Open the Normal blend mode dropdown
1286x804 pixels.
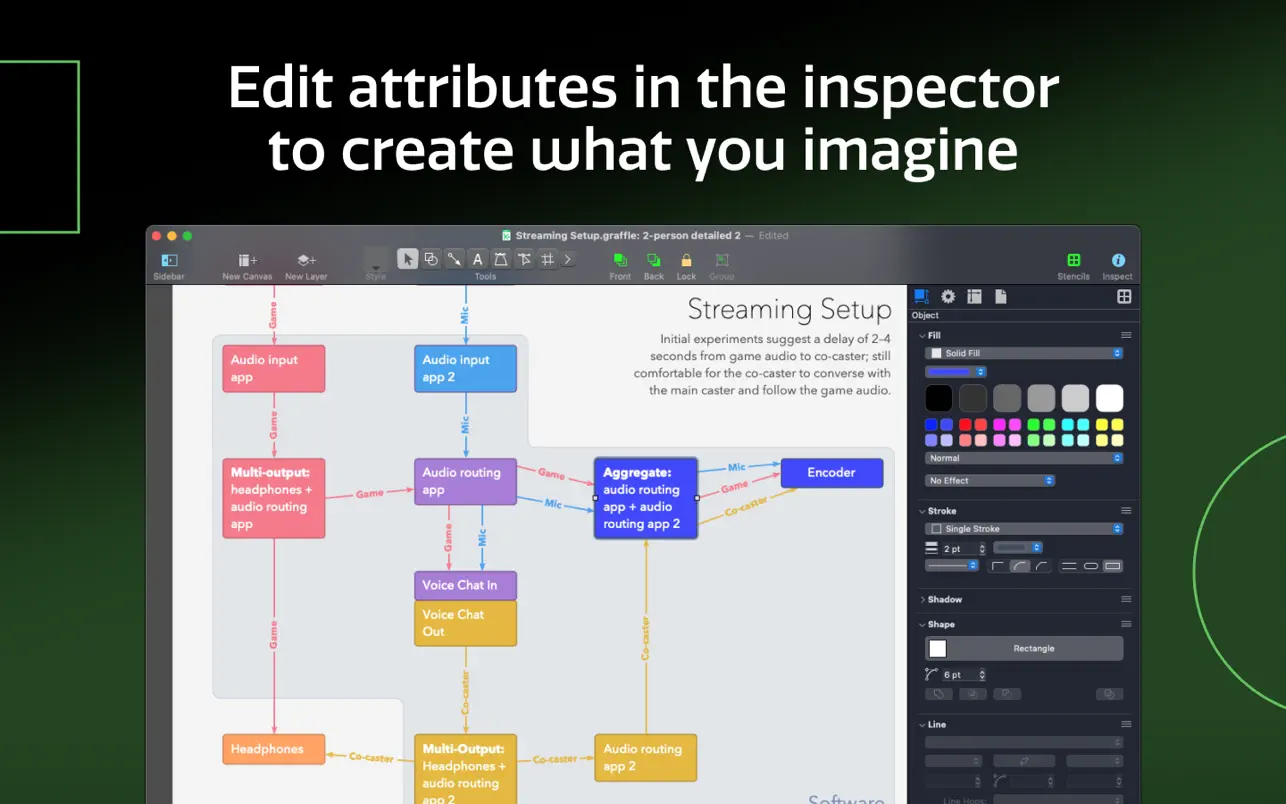(1023, 458)
